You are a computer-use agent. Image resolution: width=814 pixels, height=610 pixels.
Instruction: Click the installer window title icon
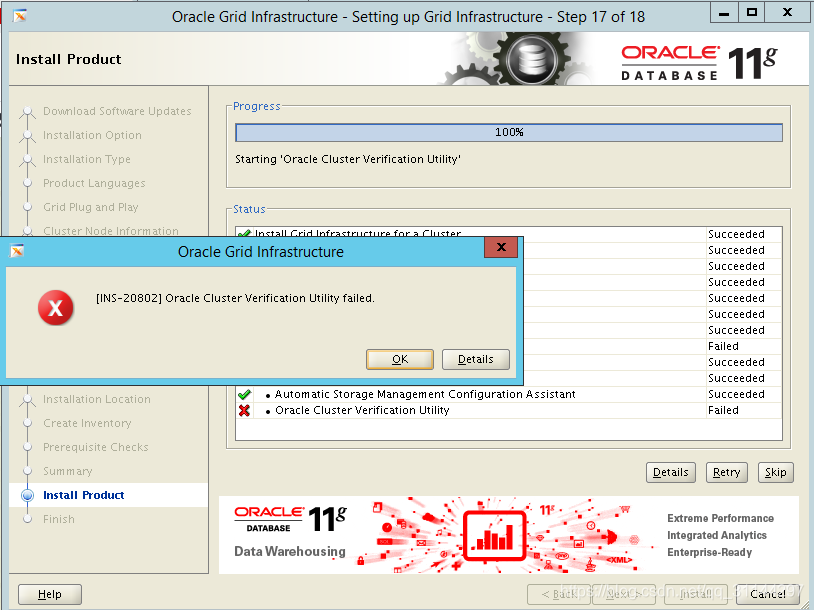20,16
